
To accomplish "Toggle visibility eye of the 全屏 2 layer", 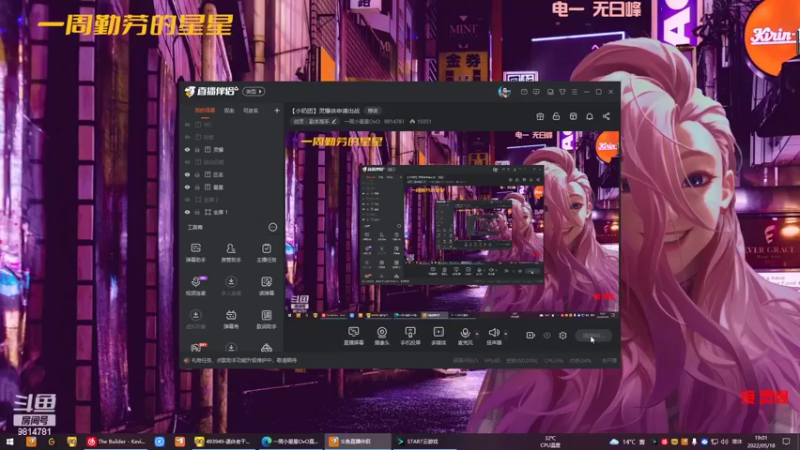I will point(187,199).
